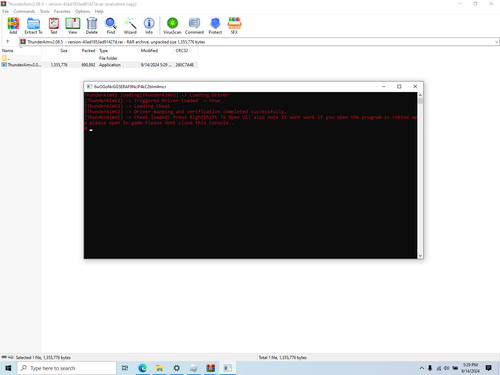Open the Tools menu
The height and width of the screenshot is (375, 500).
coord(44,11)
